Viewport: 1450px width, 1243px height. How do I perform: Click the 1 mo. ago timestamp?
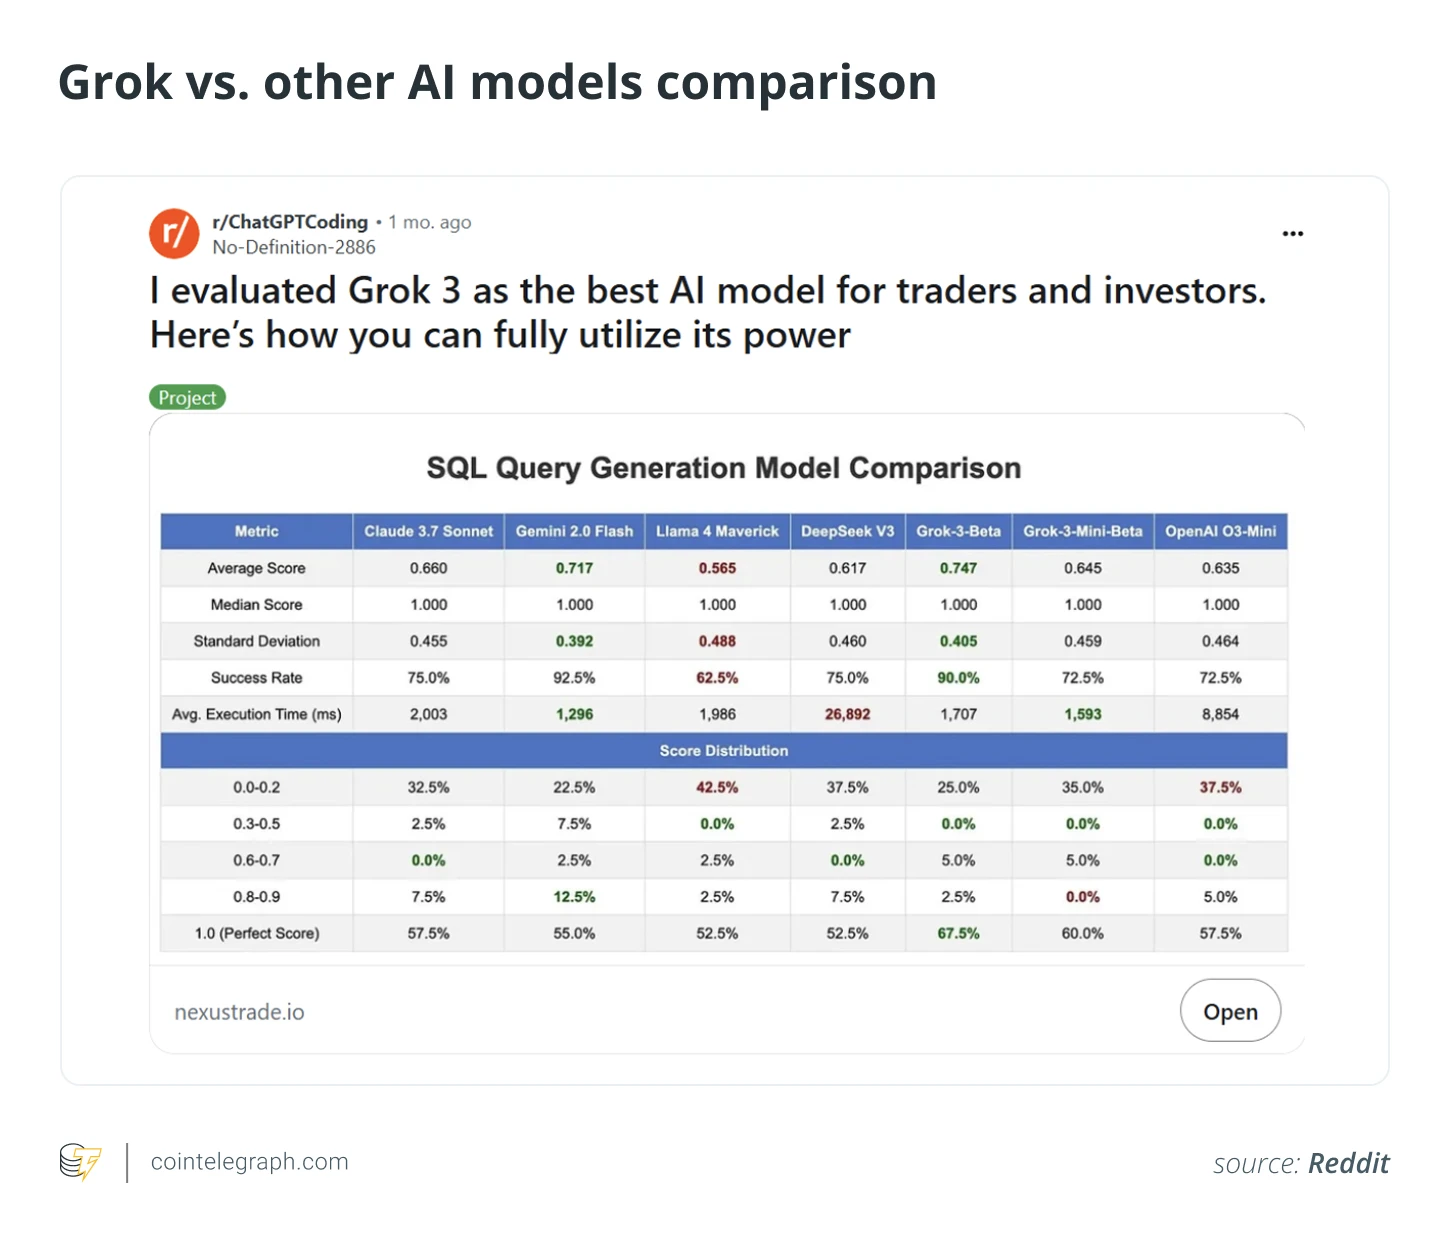[429, 221]
